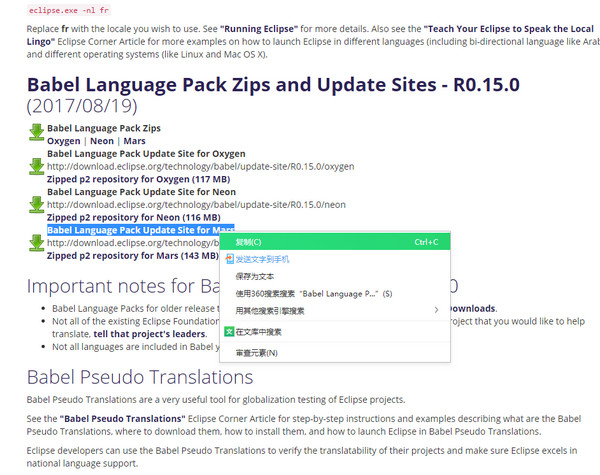Click the Oxygen update-site URL text
Viewport: 600px width, 475px height.
(201, 166)
